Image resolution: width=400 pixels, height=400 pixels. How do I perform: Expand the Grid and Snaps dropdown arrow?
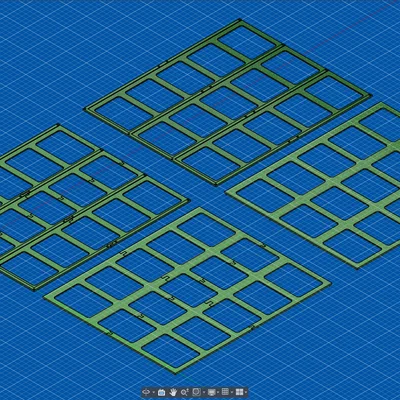point(232,392)
